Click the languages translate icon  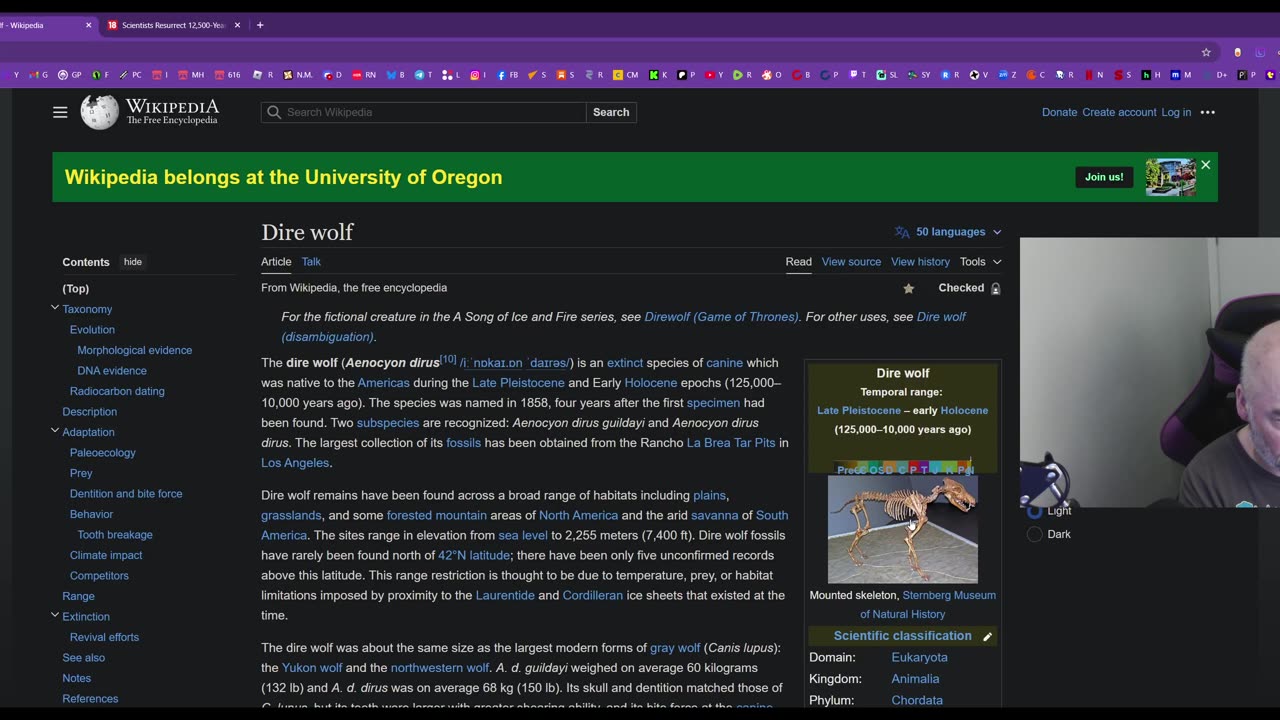[x=902, y=232]
